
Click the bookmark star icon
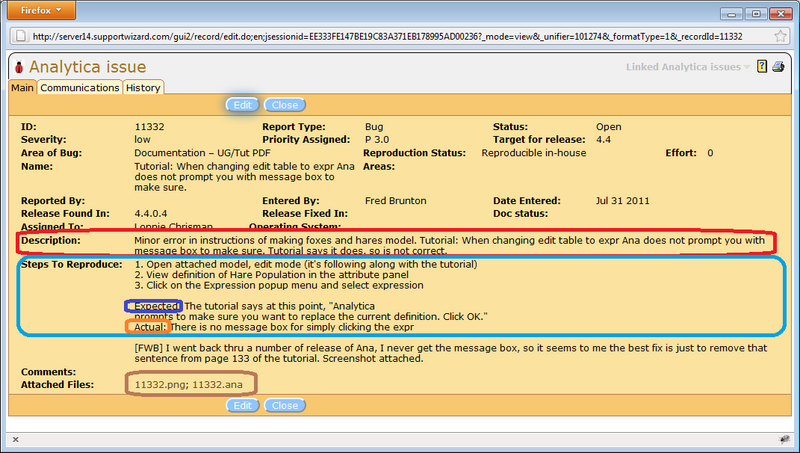[780, 36]
